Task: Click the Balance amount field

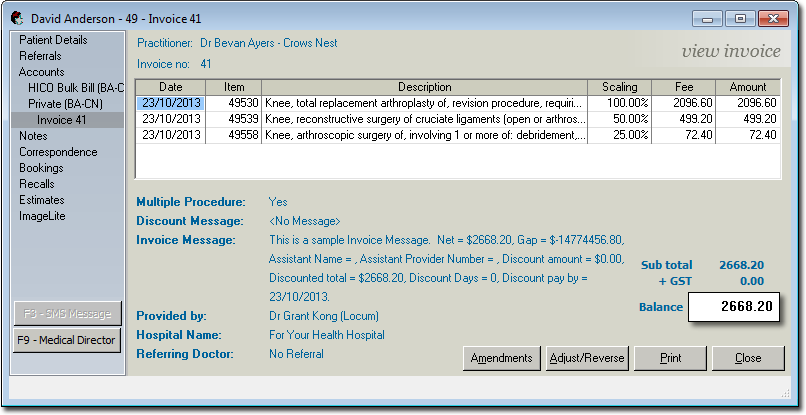Action: (x=734, y=308)
